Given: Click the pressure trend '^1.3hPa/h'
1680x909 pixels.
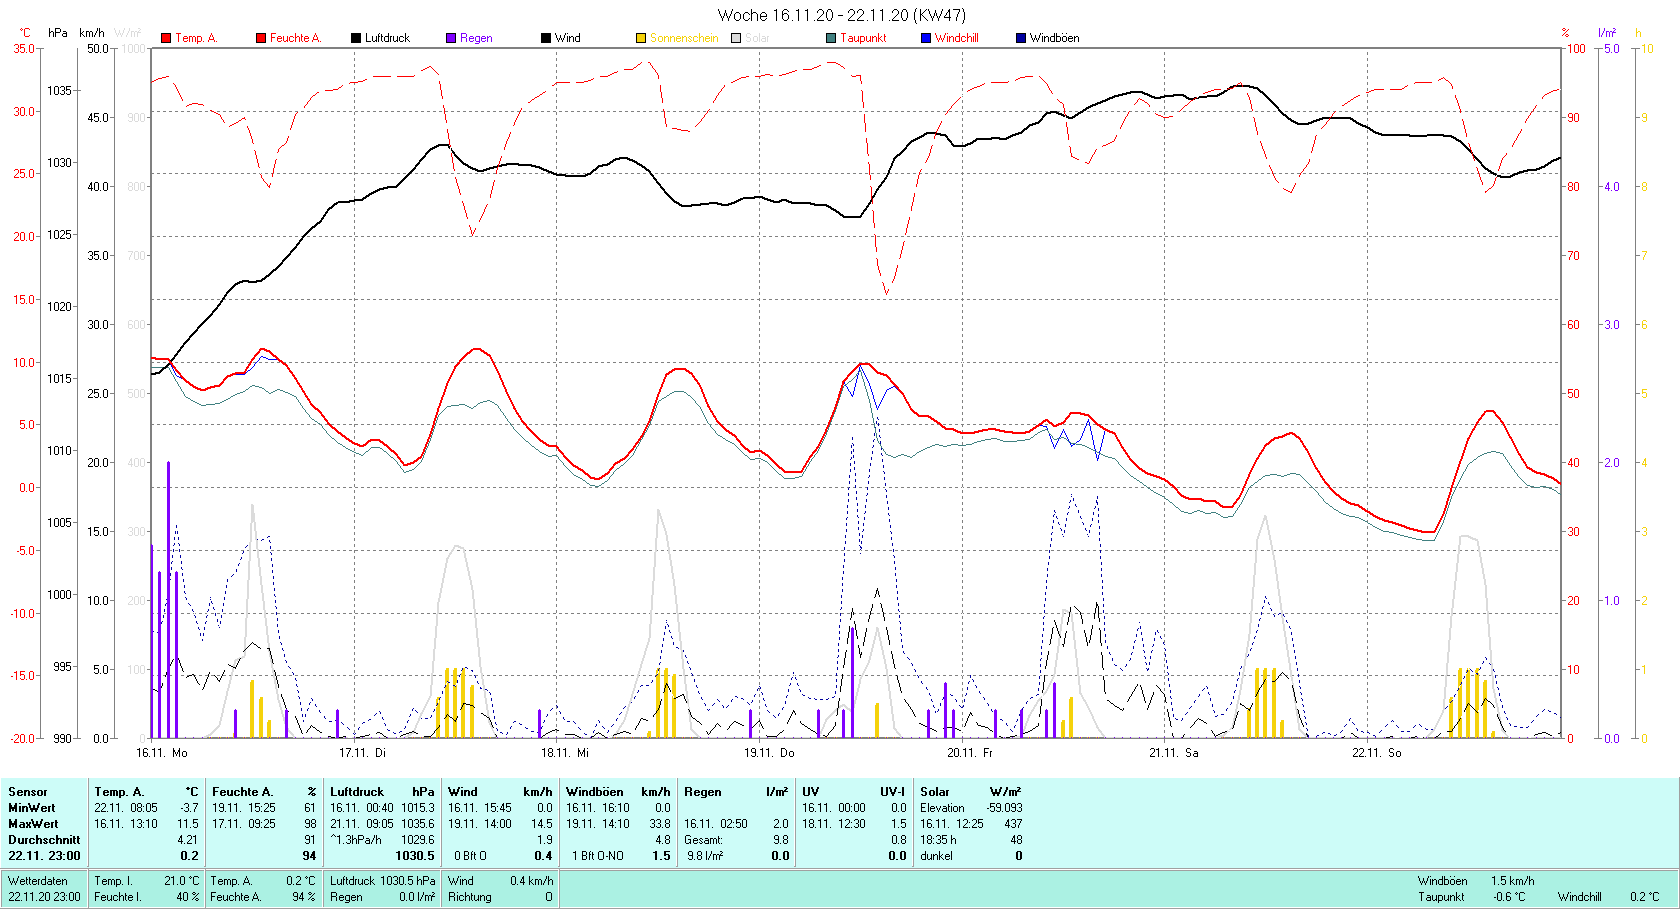Looking at the screenshot, I should 356,840.
